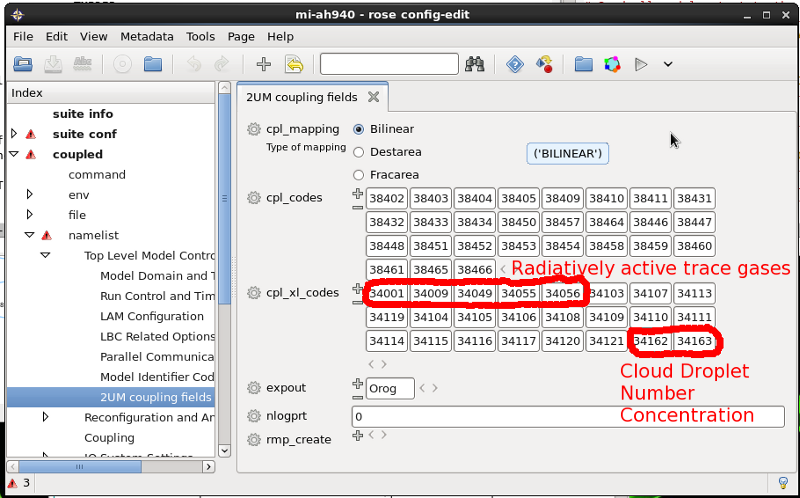Select the Fracarea radio button

point(359,175)
